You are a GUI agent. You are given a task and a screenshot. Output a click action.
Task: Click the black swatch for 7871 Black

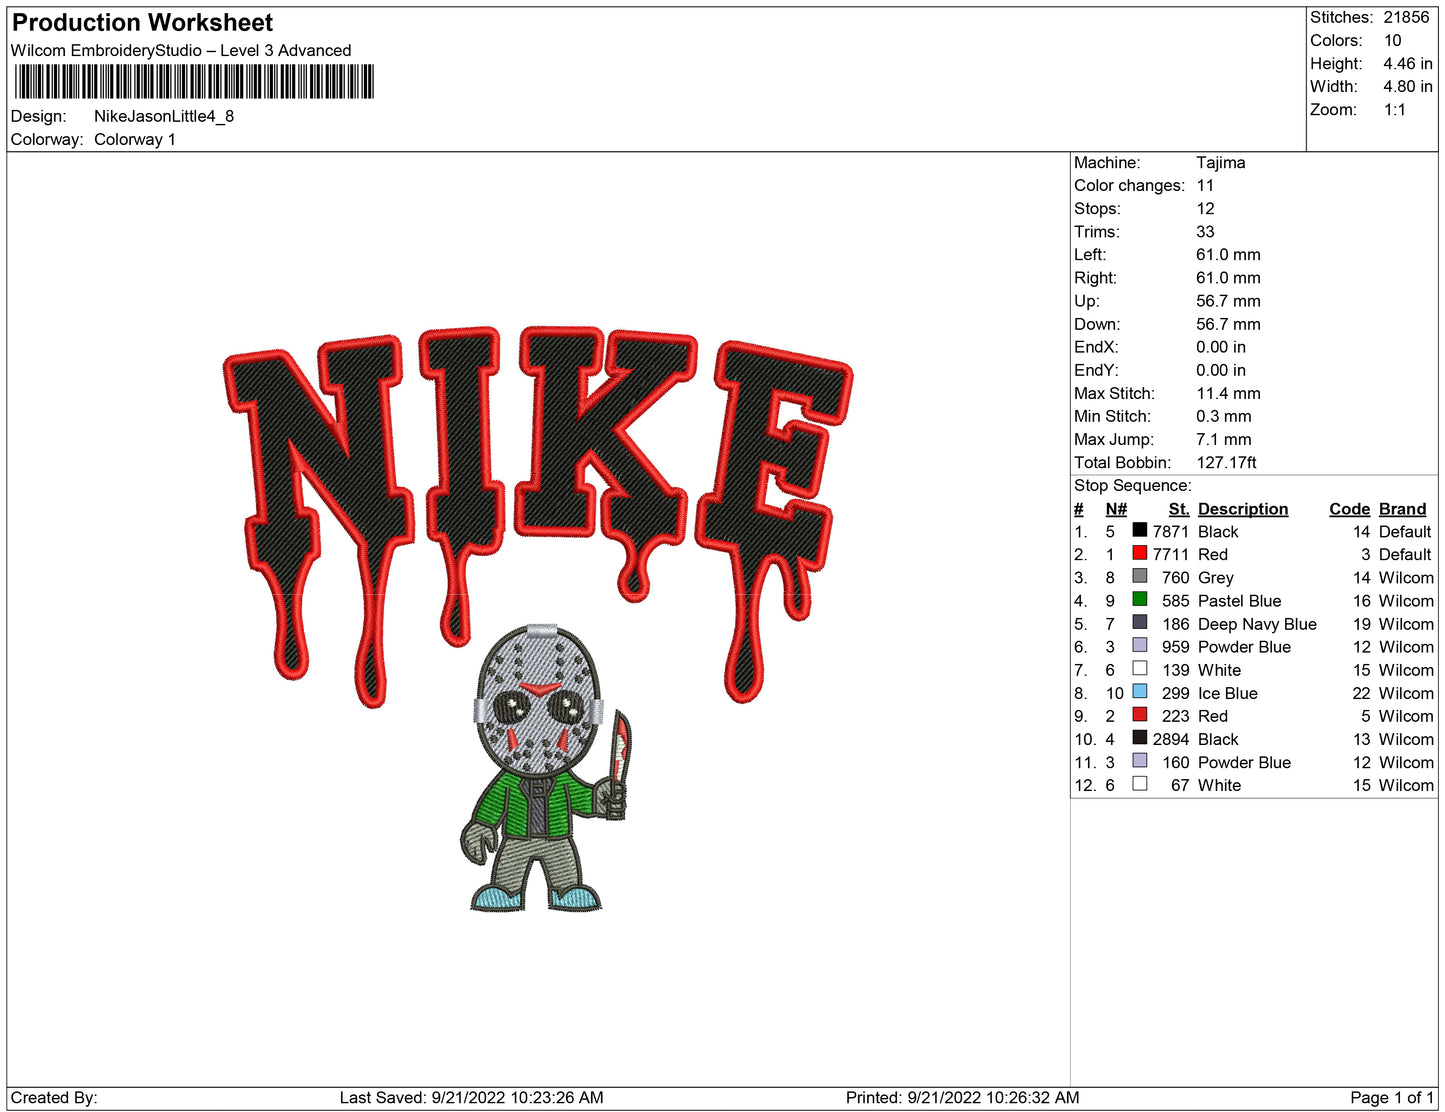1139,530
